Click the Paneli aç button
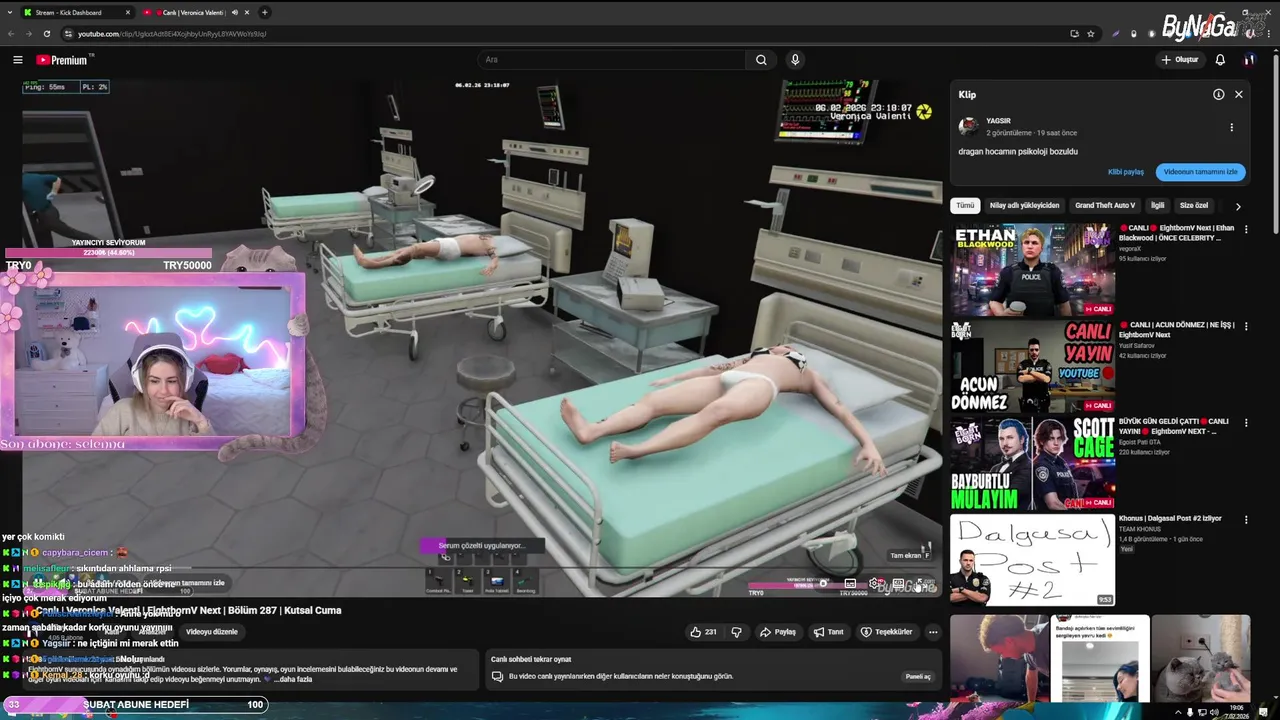The height and width of the screenshot is (720, 1280). coord(918,676)
